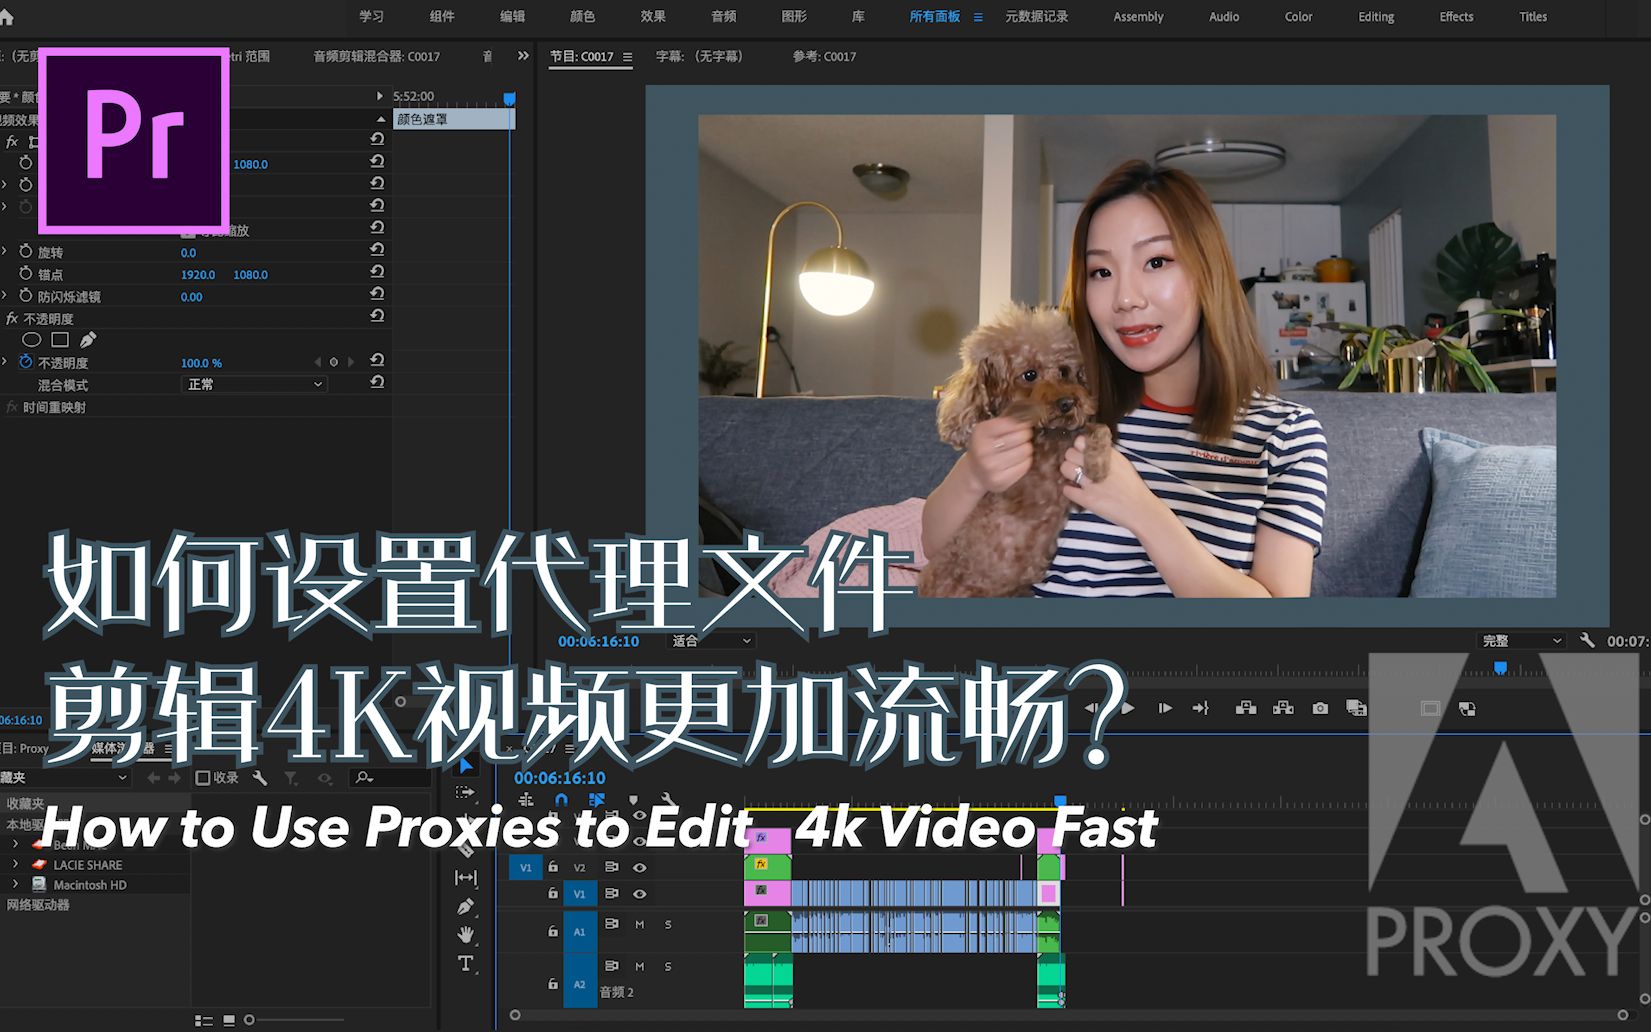Select the Type tool in the toolbar
The width and height of the screenshot is (1651, 1032).
pos(465,963)
